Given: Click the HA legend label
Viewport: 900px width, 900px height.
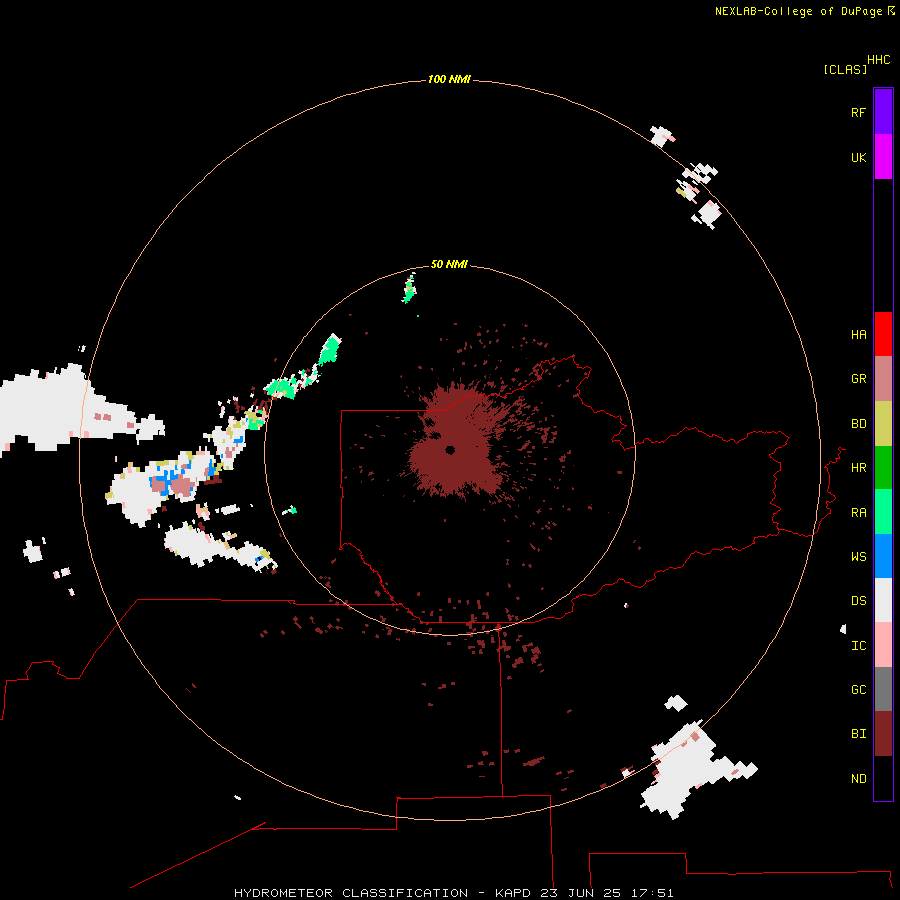Looking at the screenshot, I should pos(858,335).
